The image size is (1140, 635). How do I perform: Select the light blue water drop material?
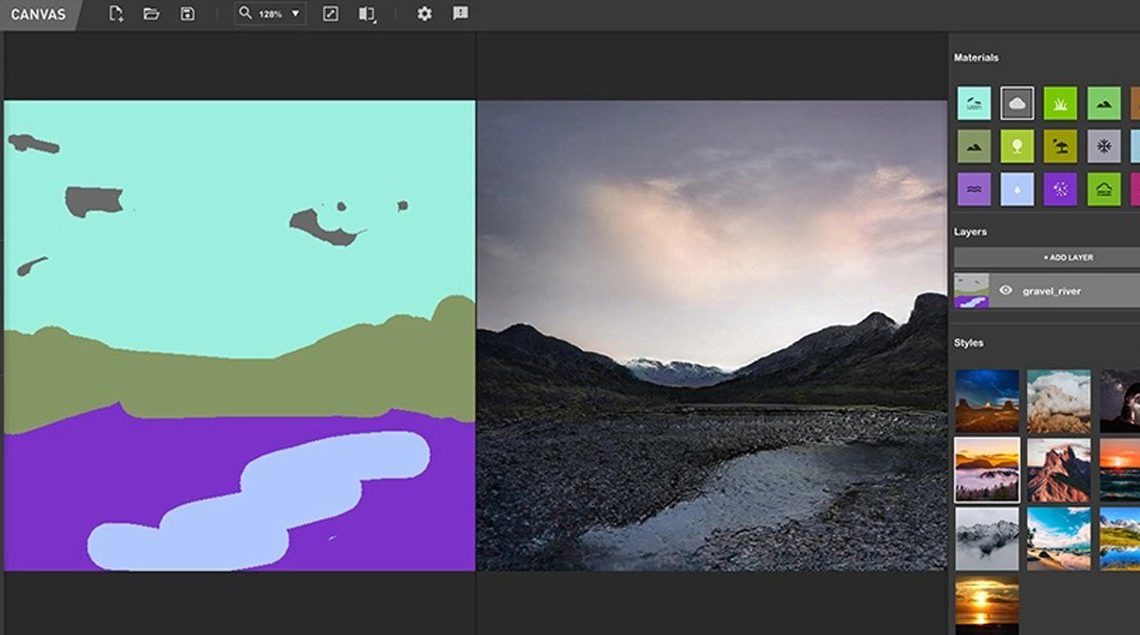pyautogui.click(x=1017, y=189)
